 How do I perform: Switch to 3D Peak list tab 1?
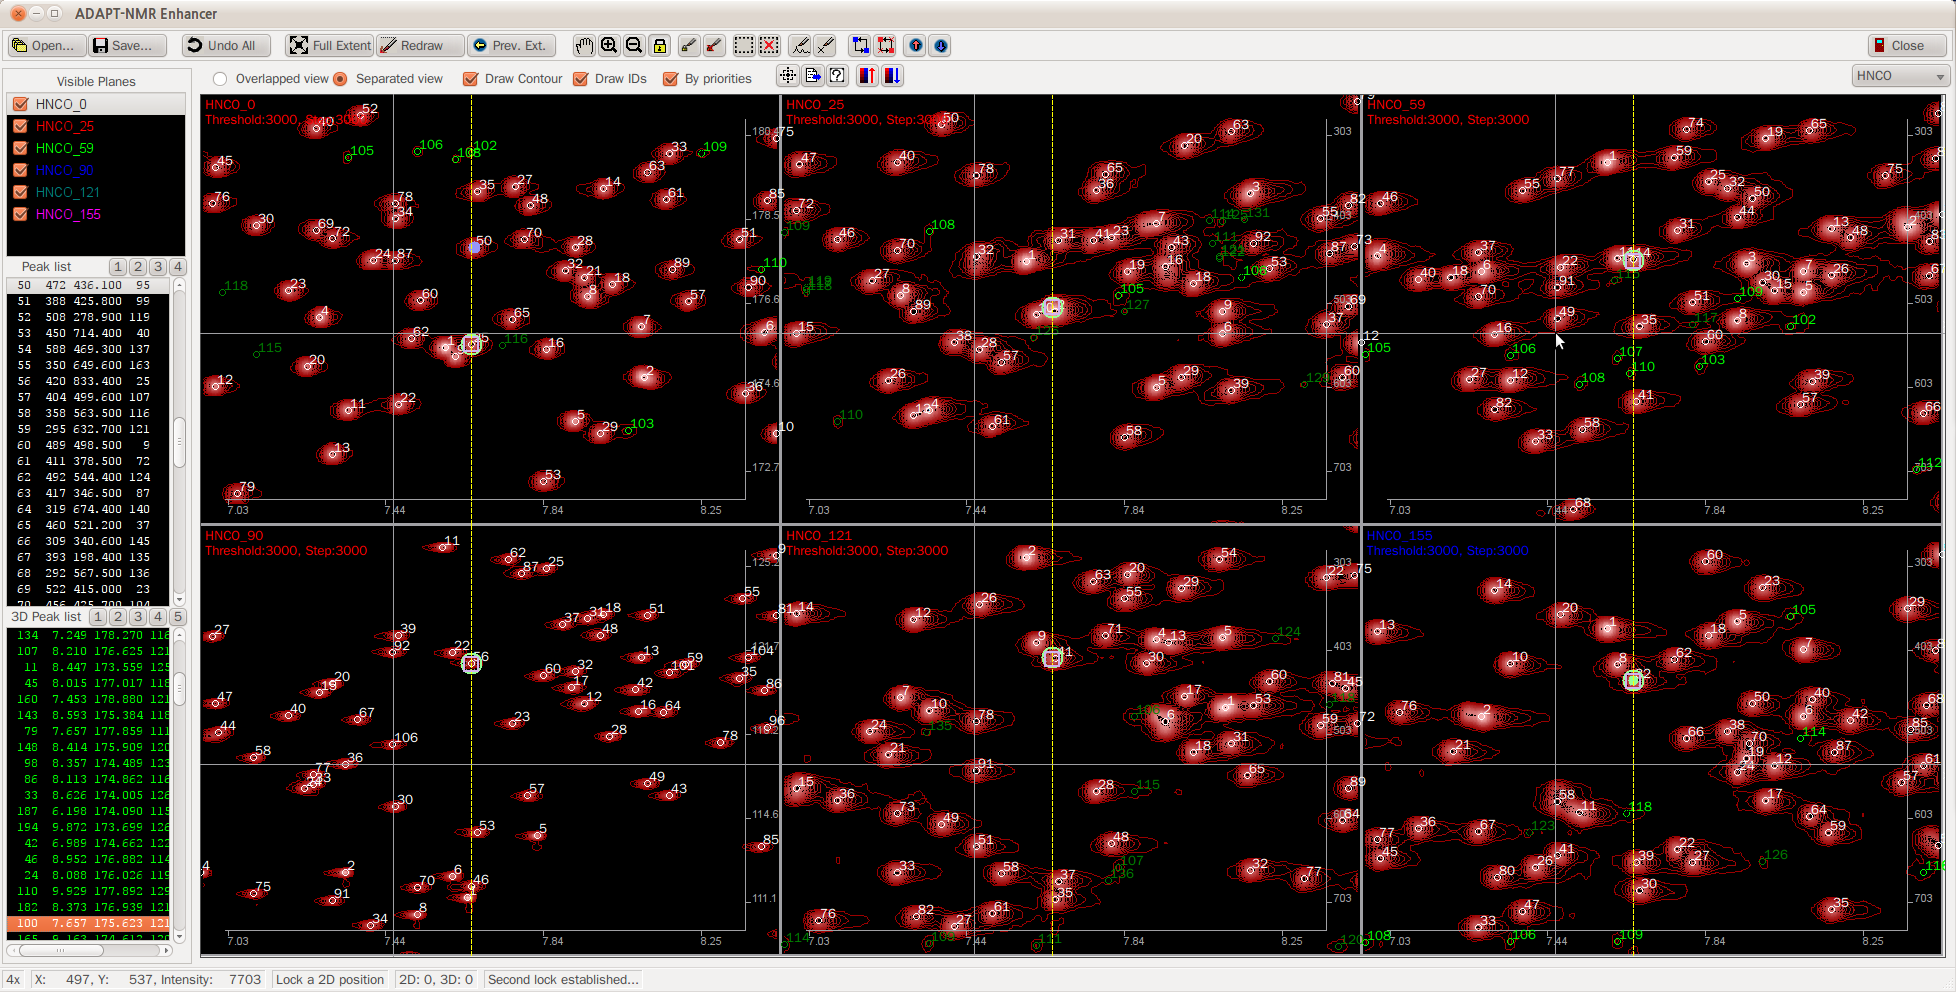[98, 617]
